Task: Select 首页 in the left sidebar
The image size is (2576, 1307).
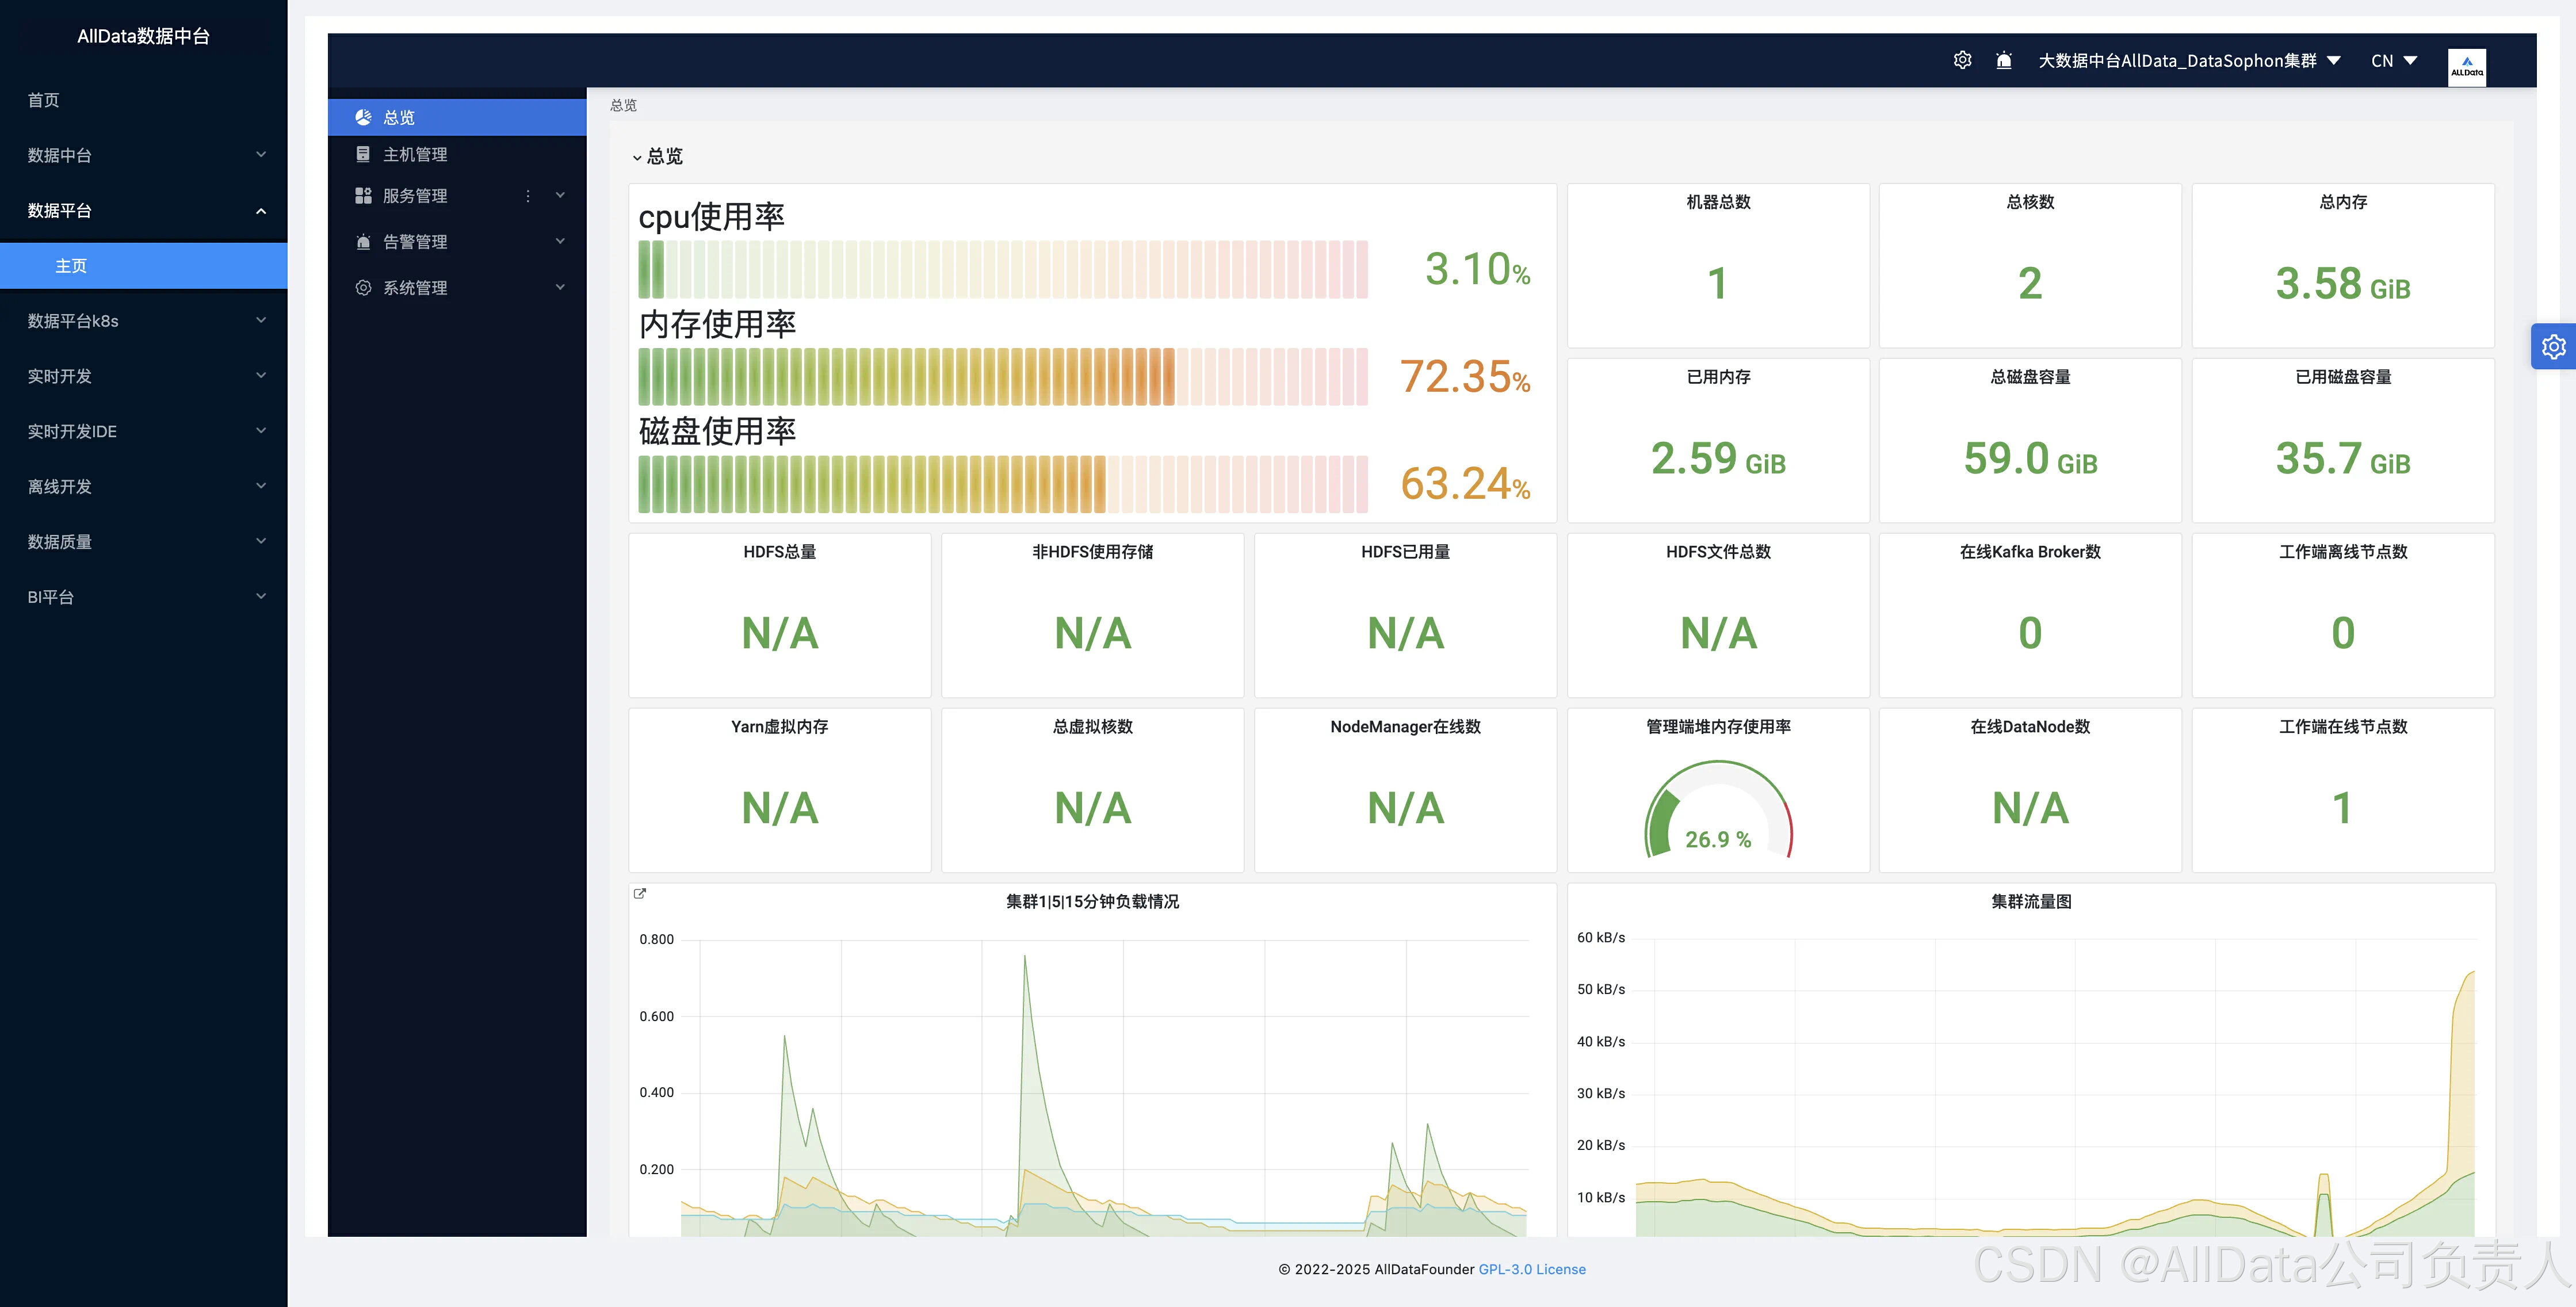Action: click(x=44, y=100)
